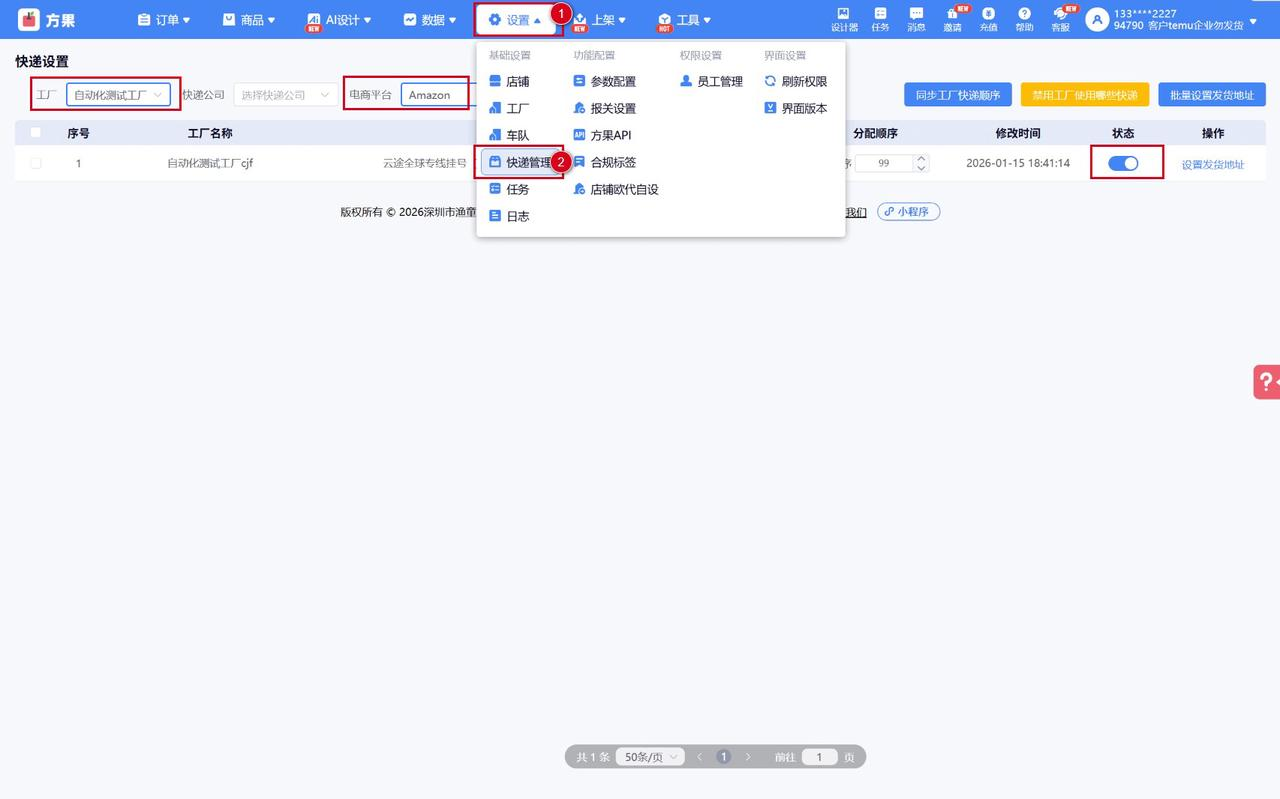Screen dimensions: 1280x799
Task: Click the 任务 icon in settings menu
Action: point(495,189)
